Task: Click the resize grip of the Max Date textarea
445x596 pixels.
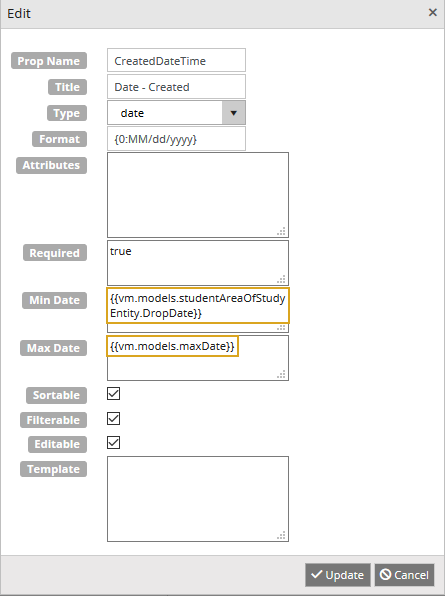Action: tap(282, 374)
